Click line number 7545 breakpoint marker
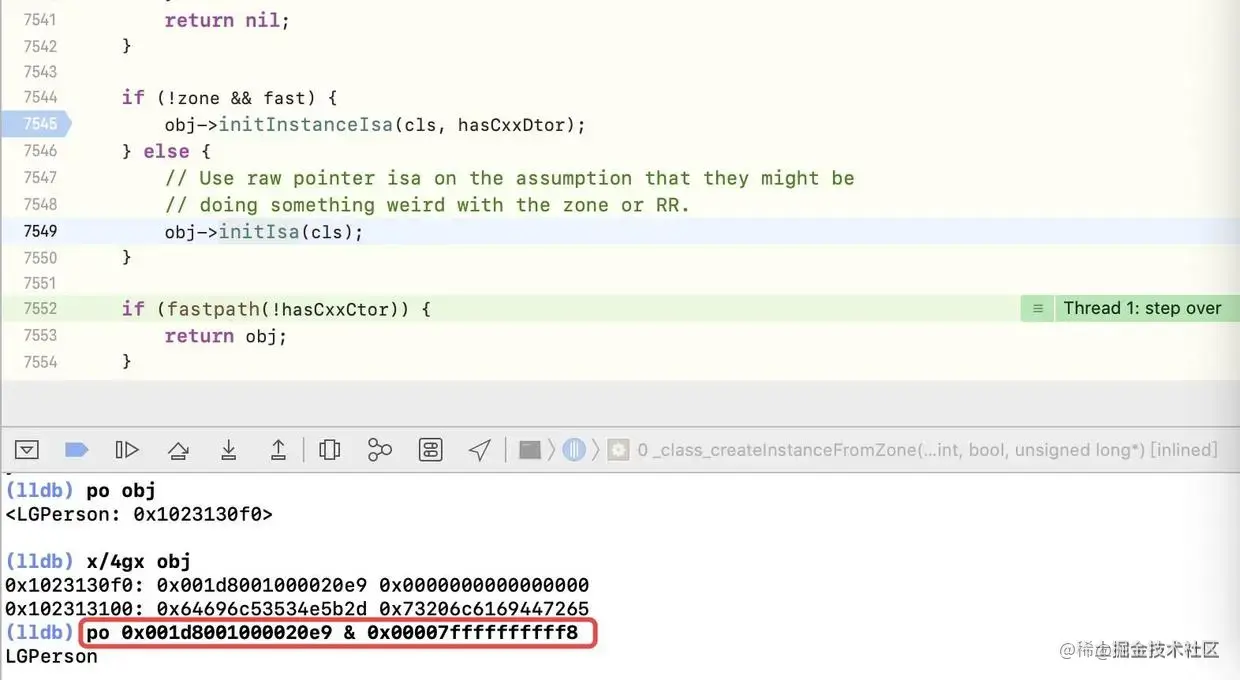 click(x=36, y=124)
